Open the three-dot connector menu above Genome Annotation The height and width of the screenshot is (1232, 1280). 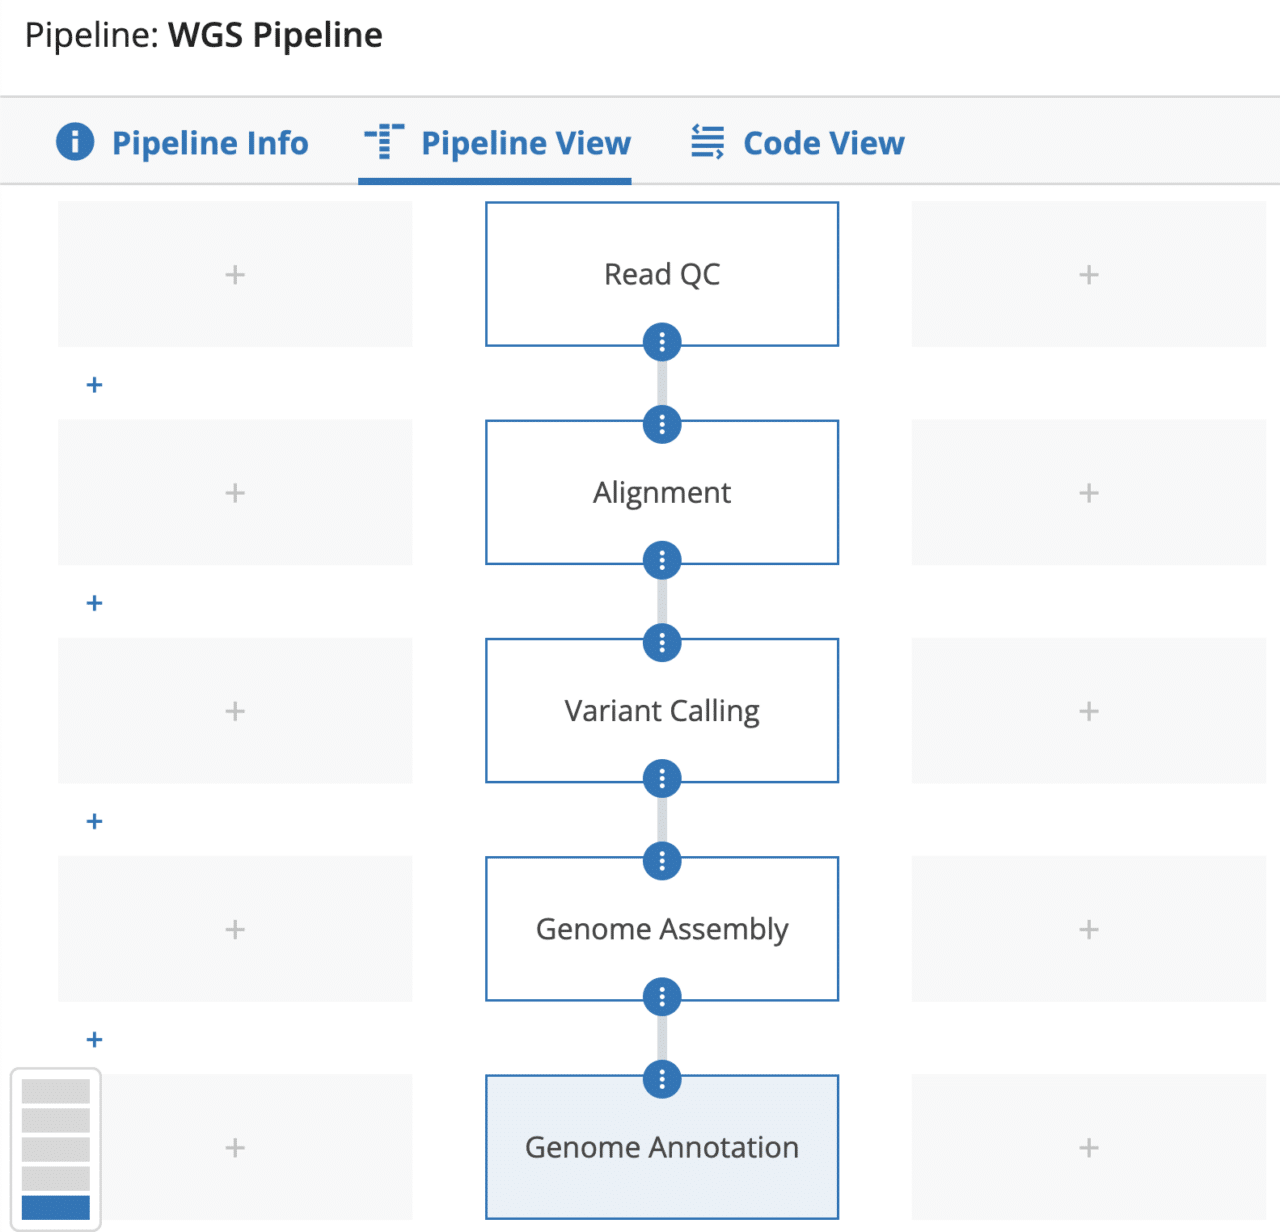661,1079
